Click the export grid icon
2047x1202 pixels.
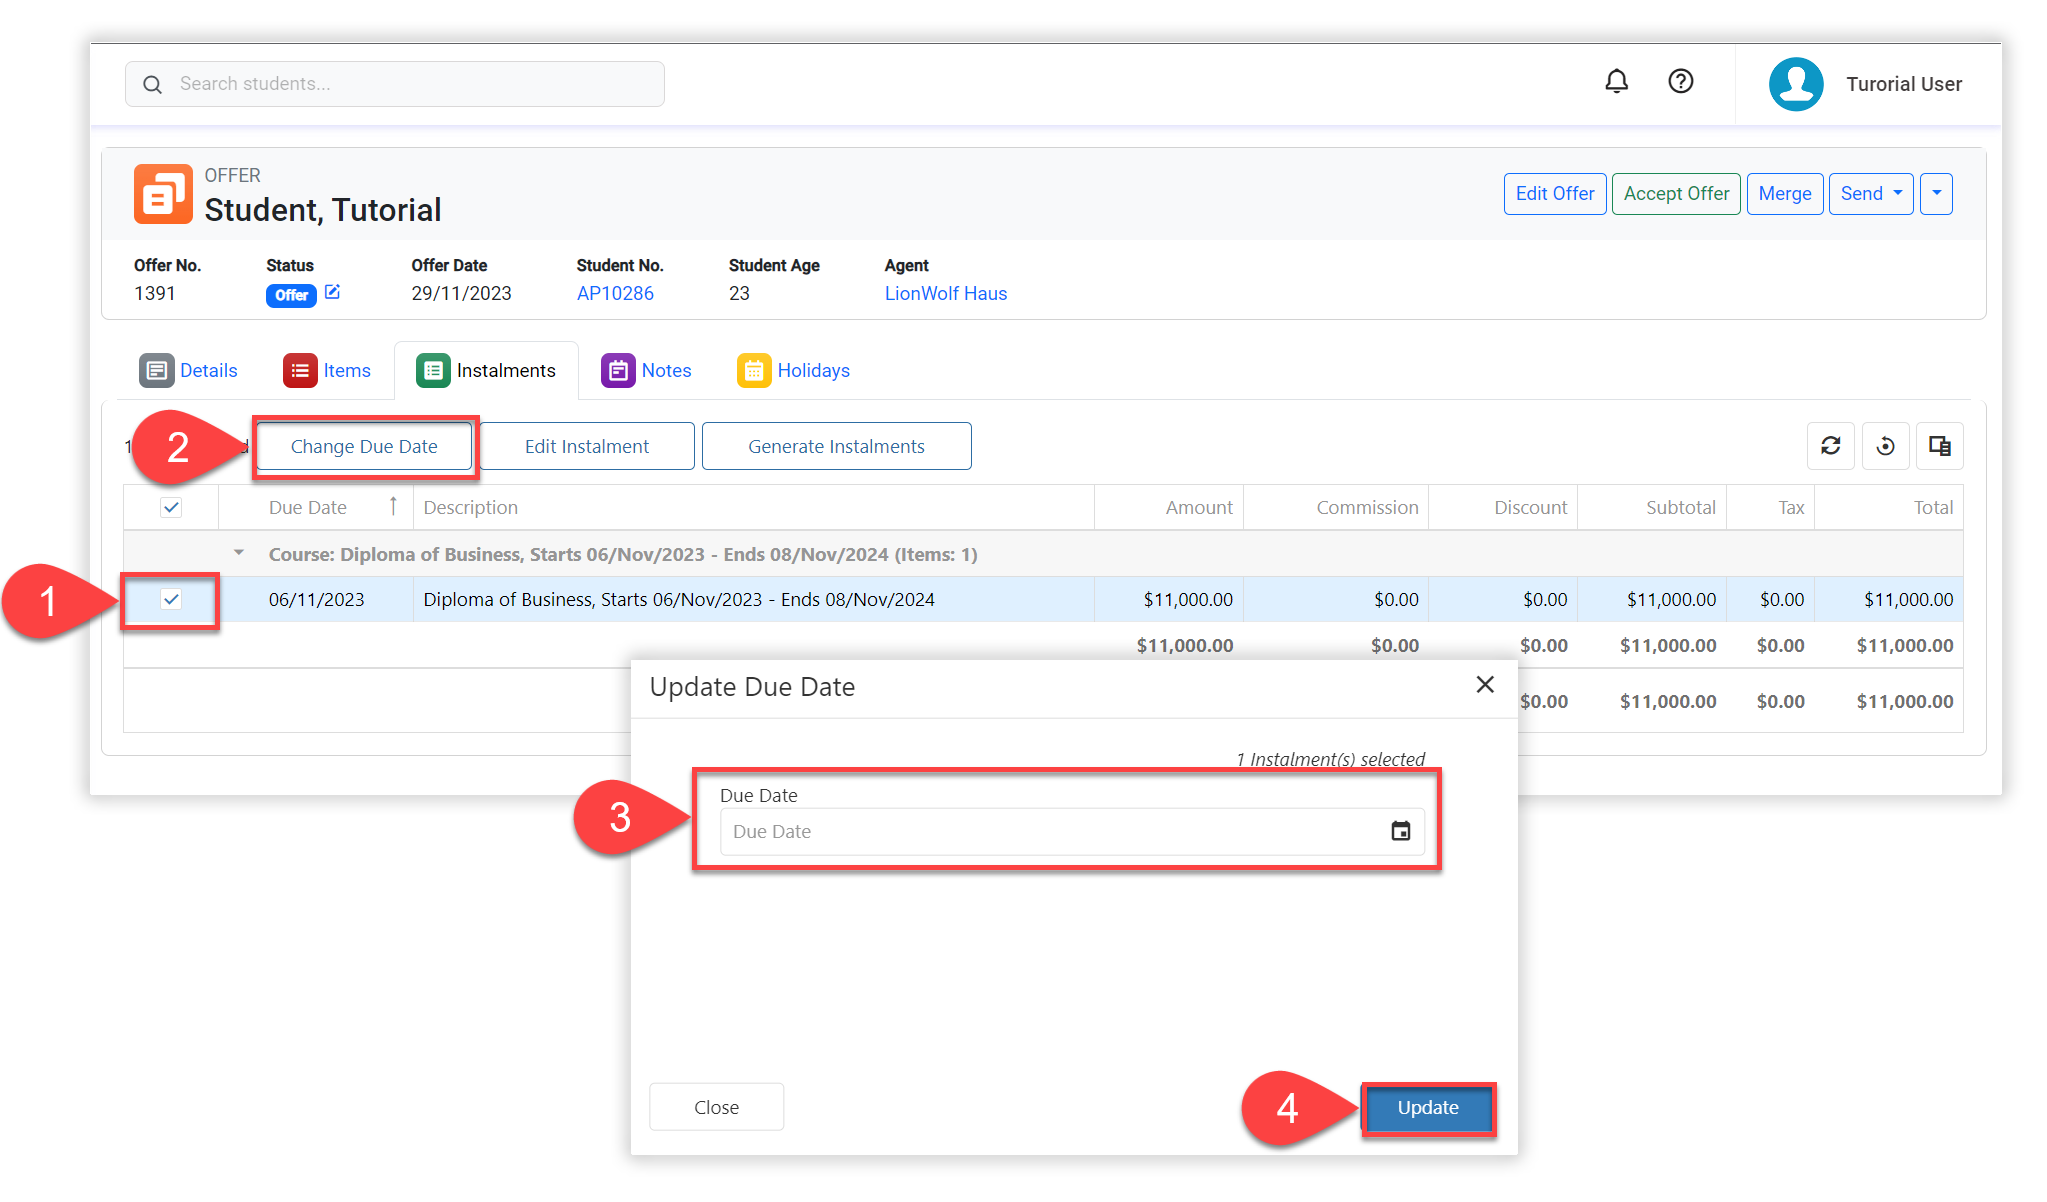pos(1939,446)
